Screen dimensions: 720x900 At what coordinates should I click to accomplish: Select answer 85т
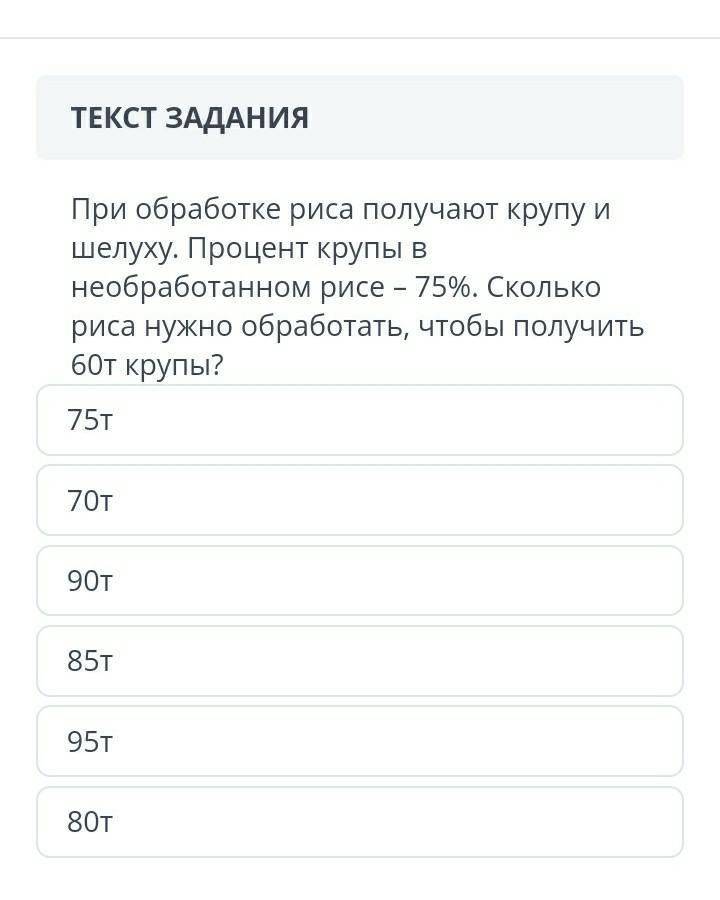(x=360, y=661)
